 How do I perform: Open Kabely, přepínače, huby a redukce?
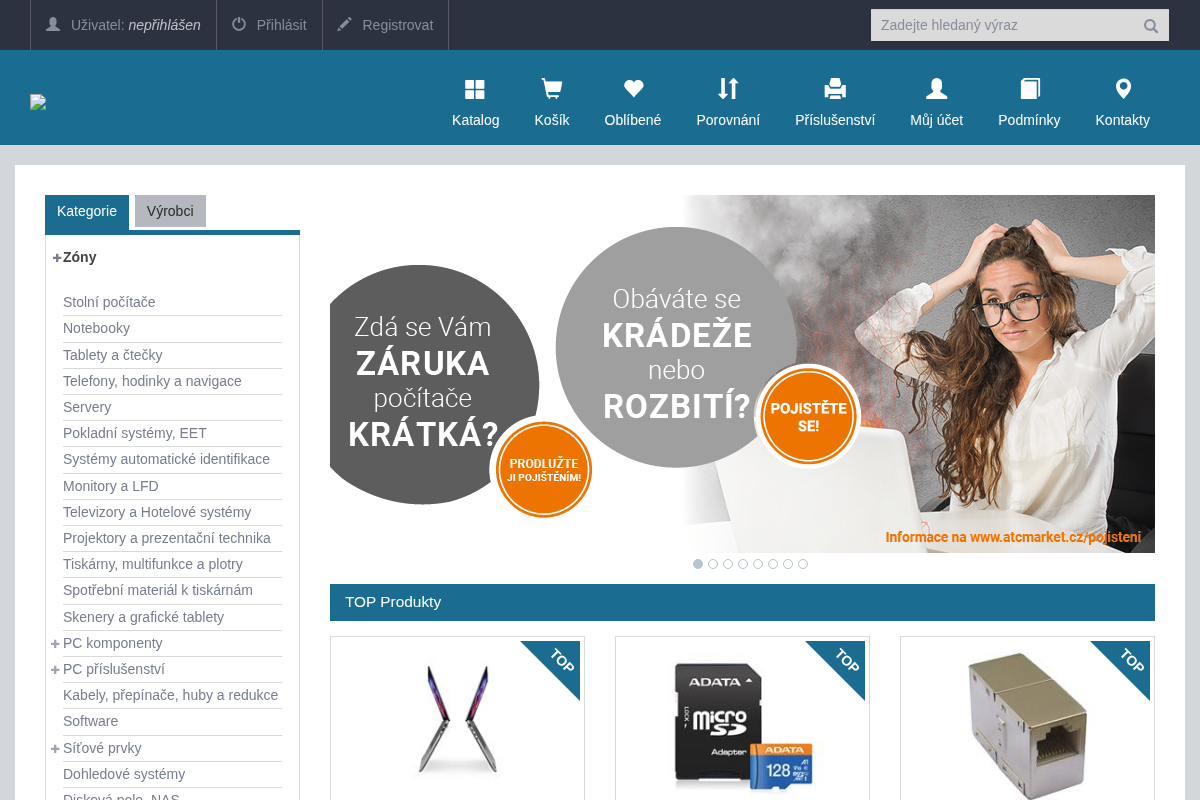pyautogui.click(x=170, y=695)
